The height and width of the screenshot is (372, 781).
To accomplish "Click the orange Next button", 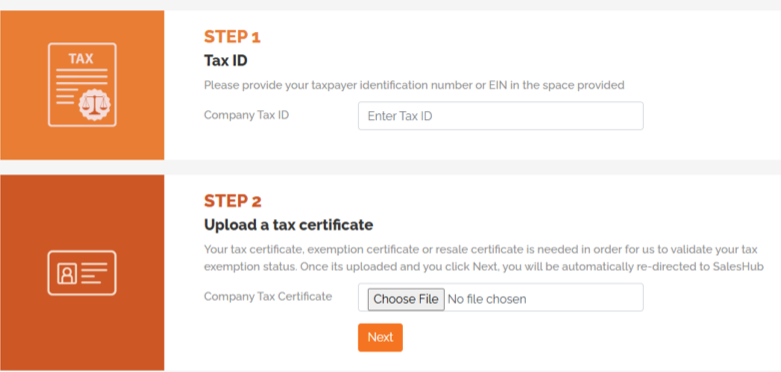I will click(x=380, y=338).
